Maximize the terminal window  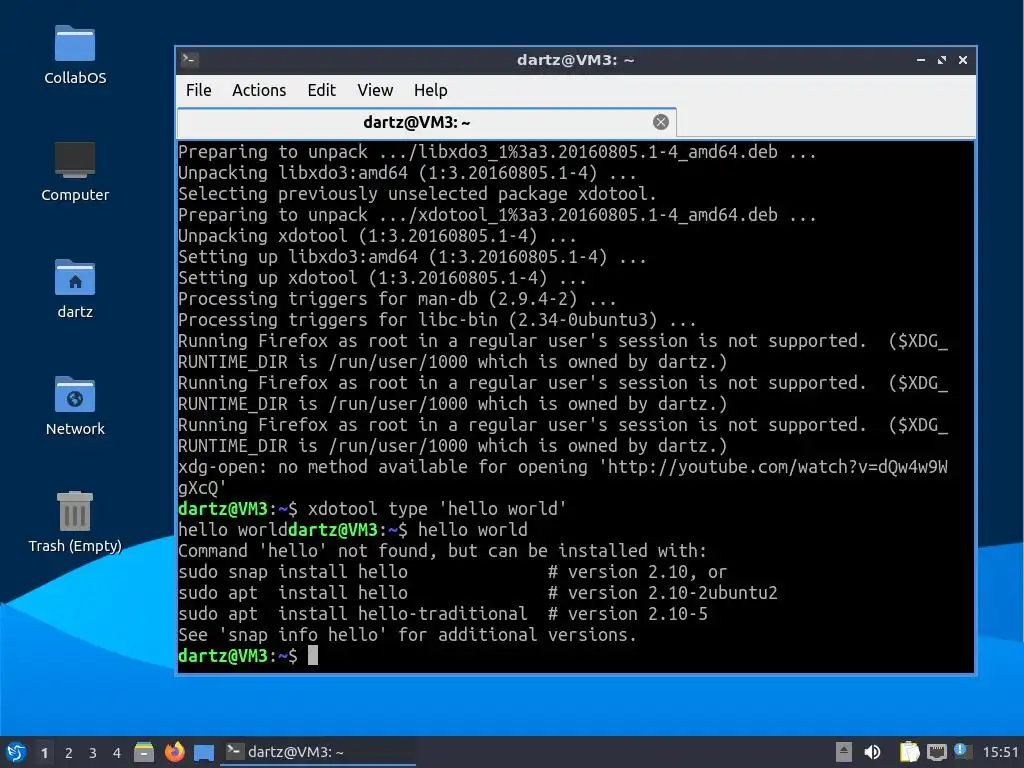point(942,60)
